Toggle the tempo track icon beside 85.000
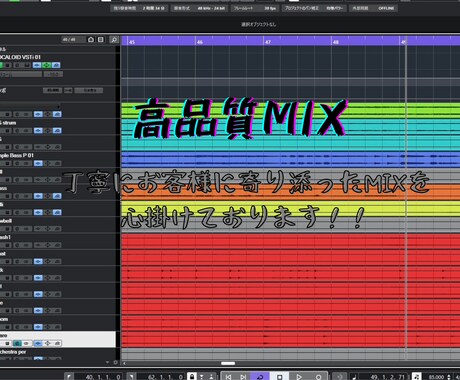Screen dimensions: 460x380 416,377
